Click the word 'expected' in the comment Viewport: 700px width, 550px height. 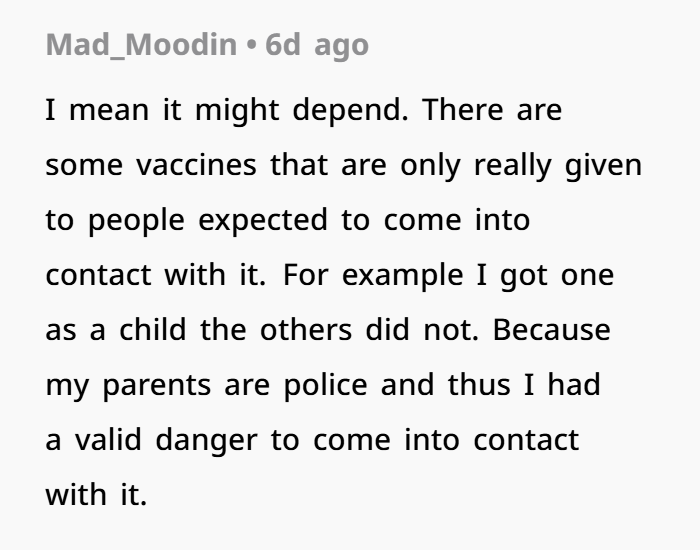point(263,220)
